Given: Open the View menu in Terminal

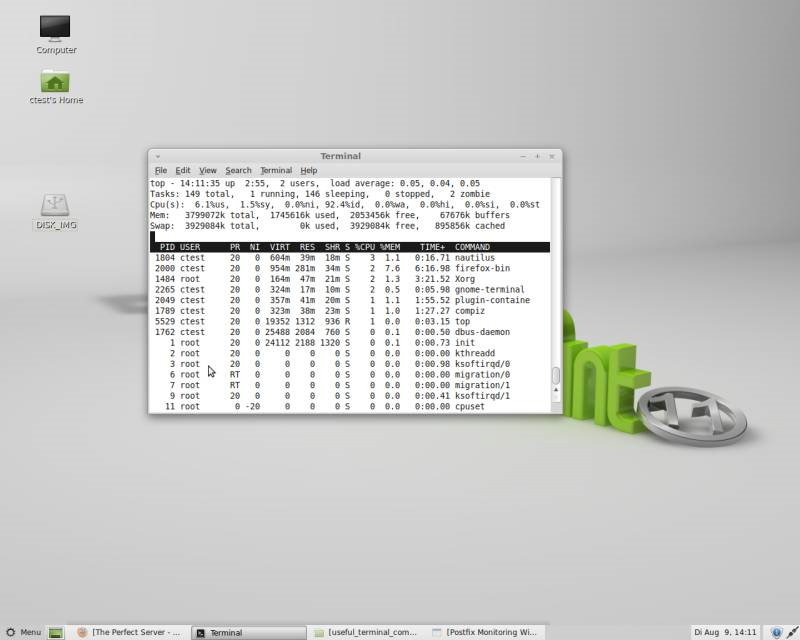Looking at the screenshot, I should [x=207, y=169].
